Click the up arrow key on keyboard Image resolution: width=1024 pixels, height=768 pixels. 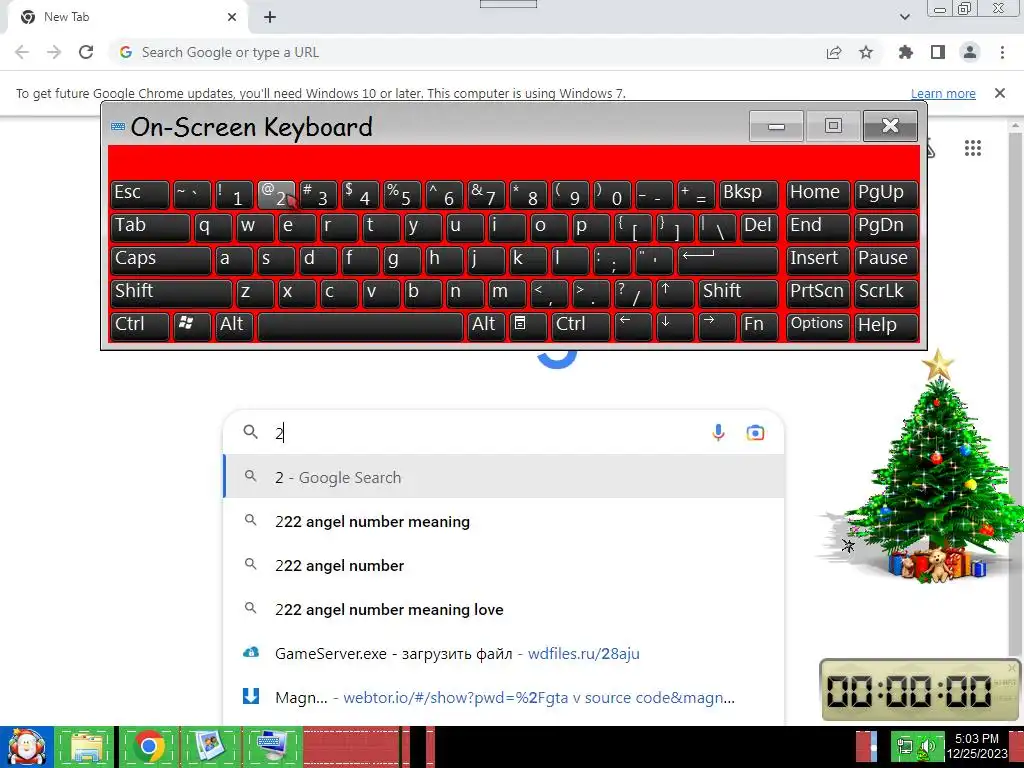[x=675, y=293]
